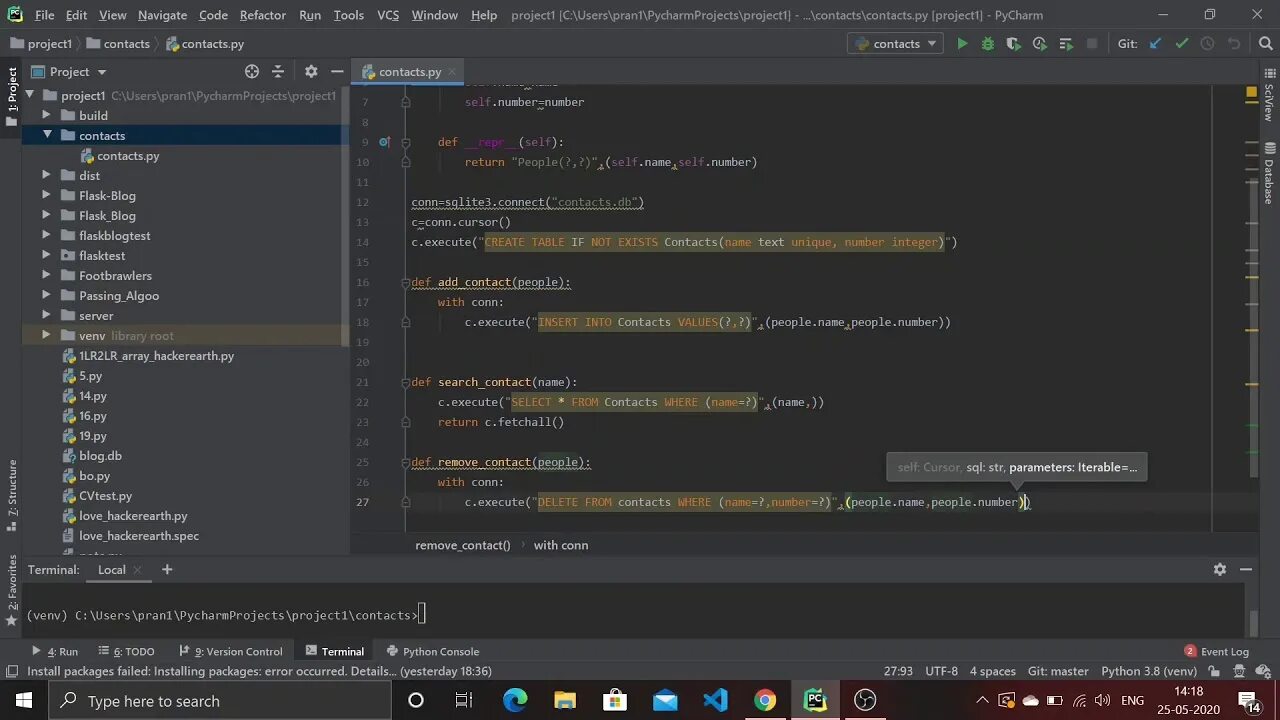Expand the flaskblogtest folder

pyautogui.click(x=46, y=235)
